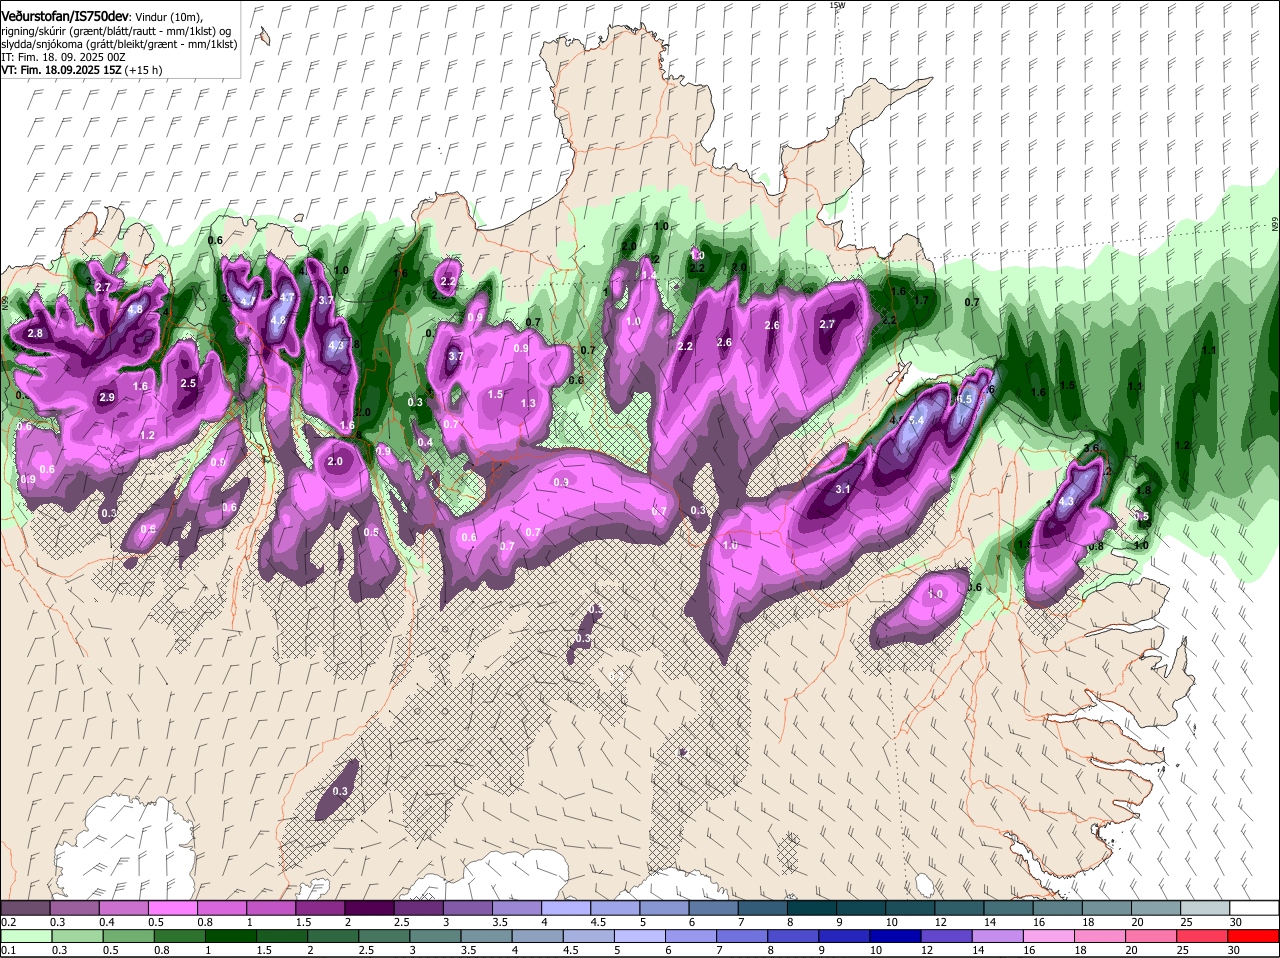The image size is (1280, 958).
Task: Click the 'VT: Fim. 18.09.2025 15Z (+15 h)' line
Action: tap(82, 70)
